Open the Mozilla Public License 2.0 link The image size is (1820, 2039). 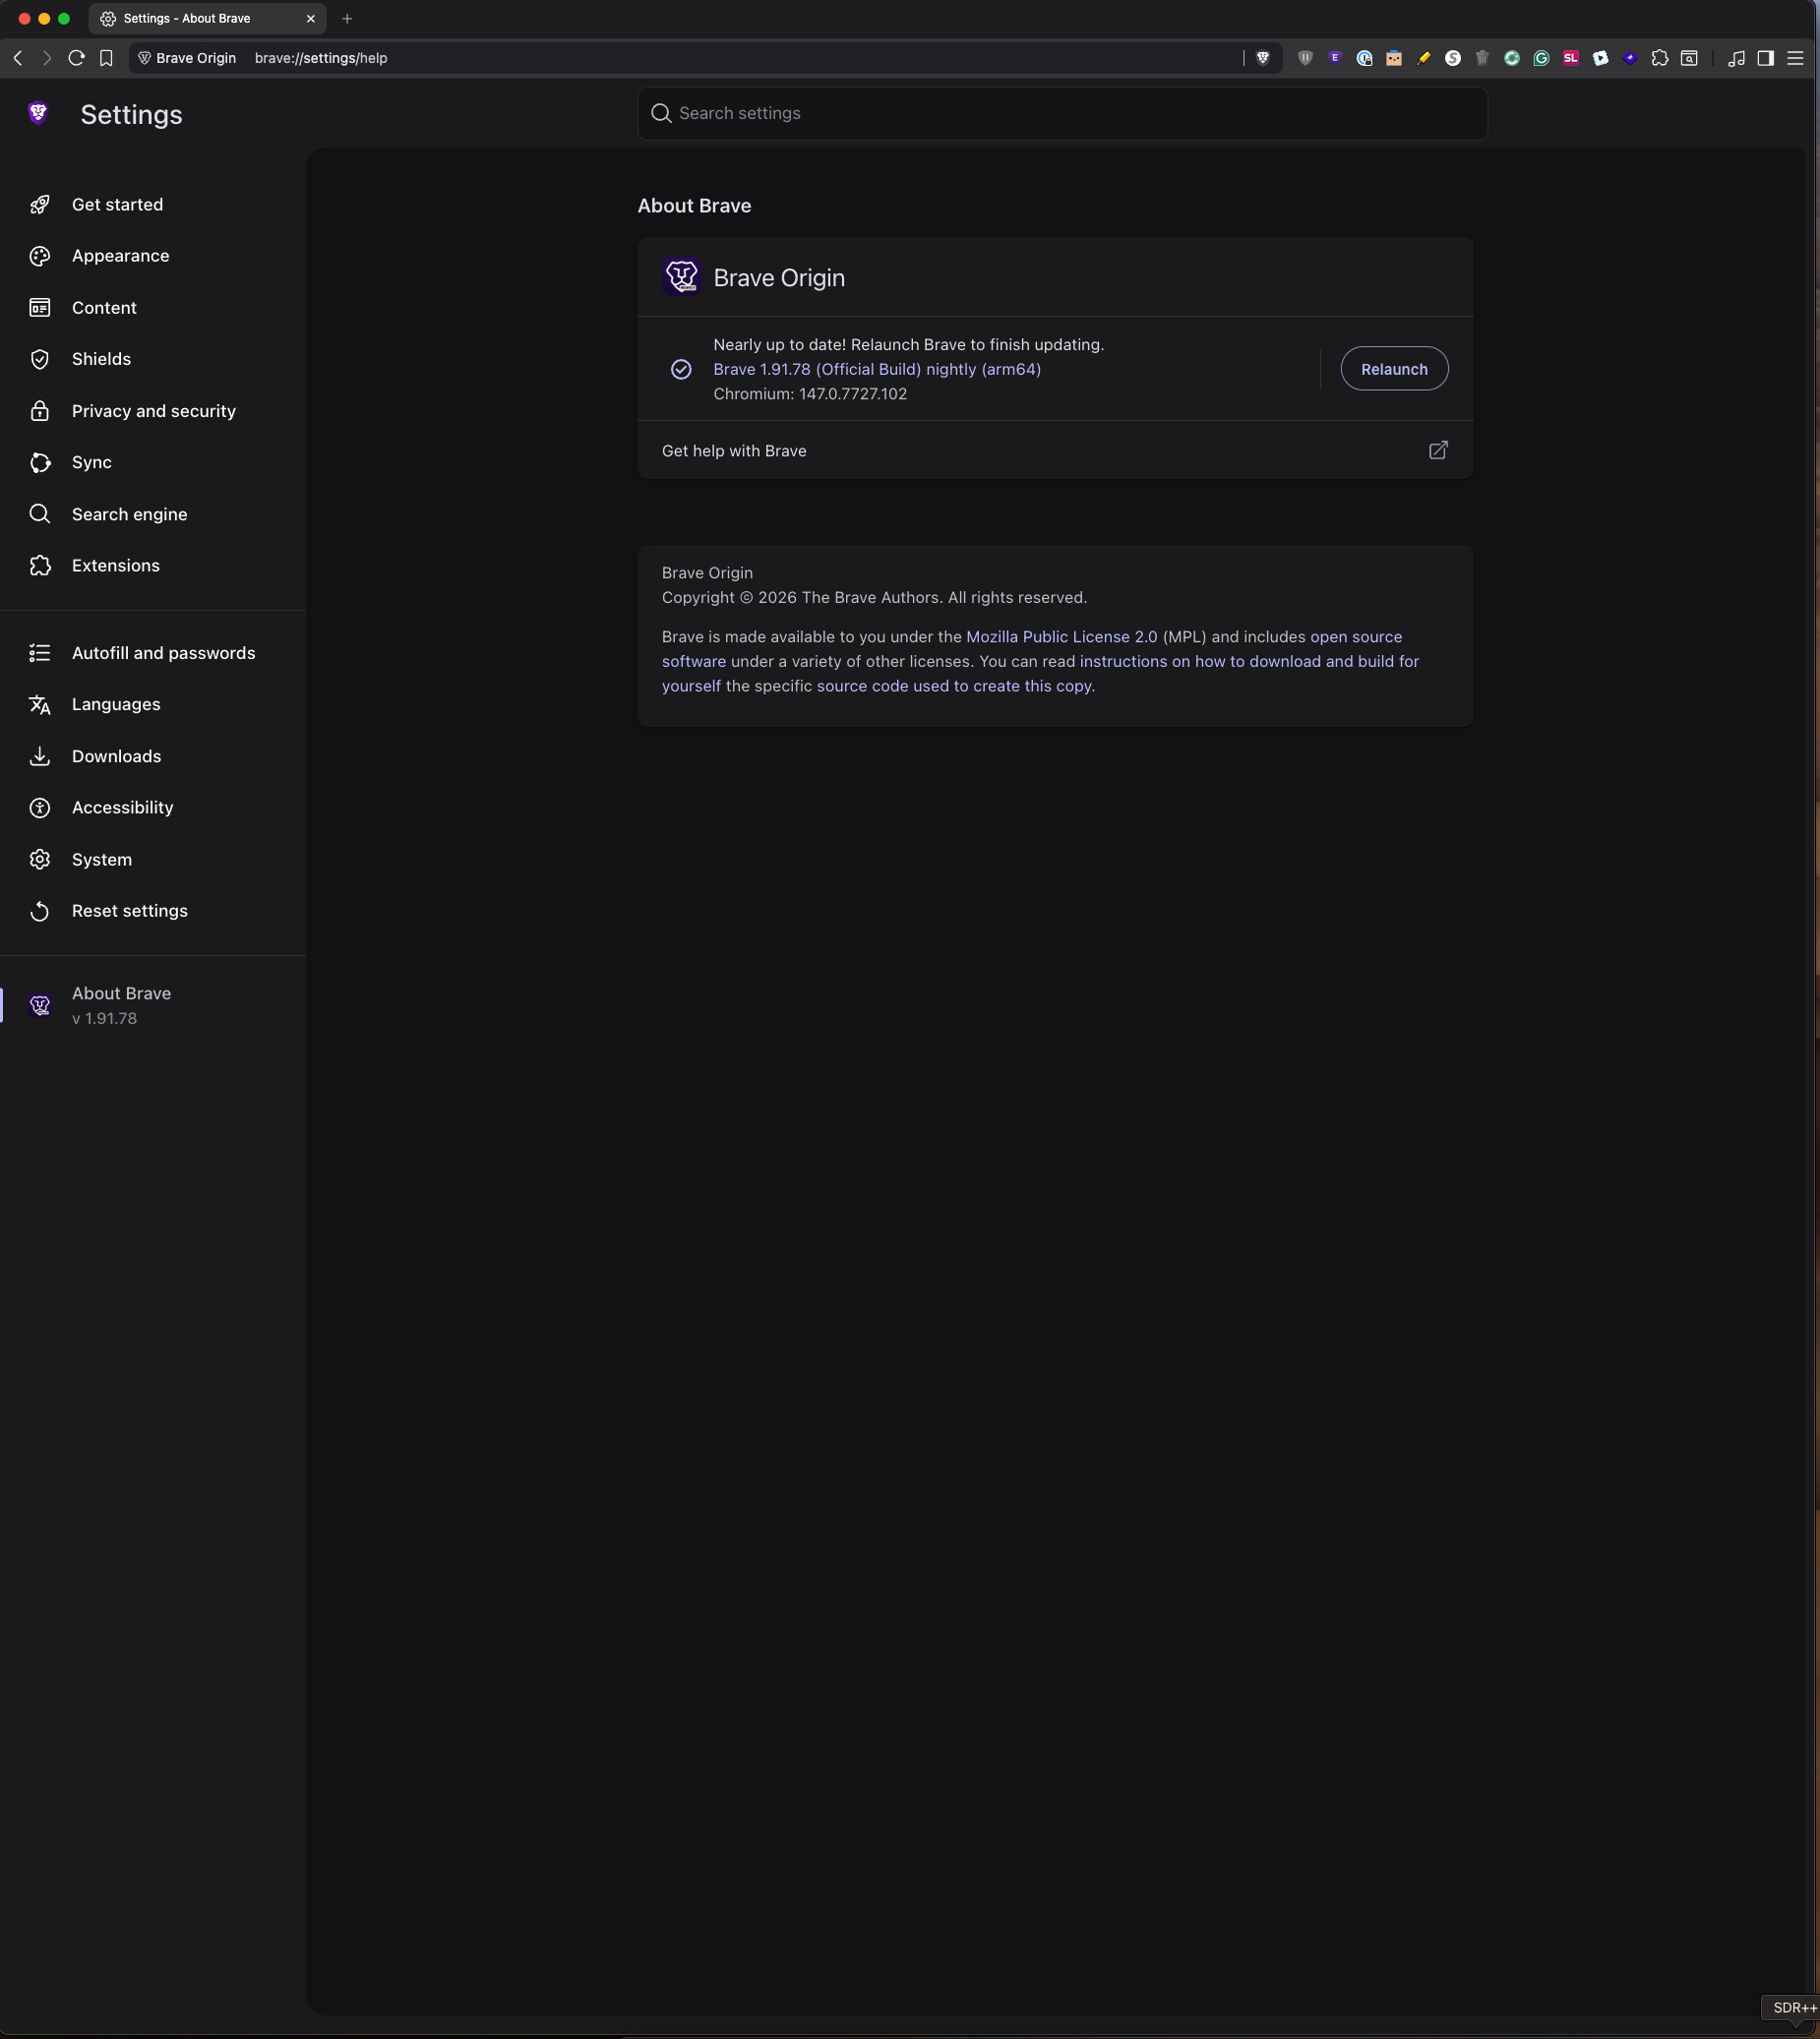point(1061,637)
